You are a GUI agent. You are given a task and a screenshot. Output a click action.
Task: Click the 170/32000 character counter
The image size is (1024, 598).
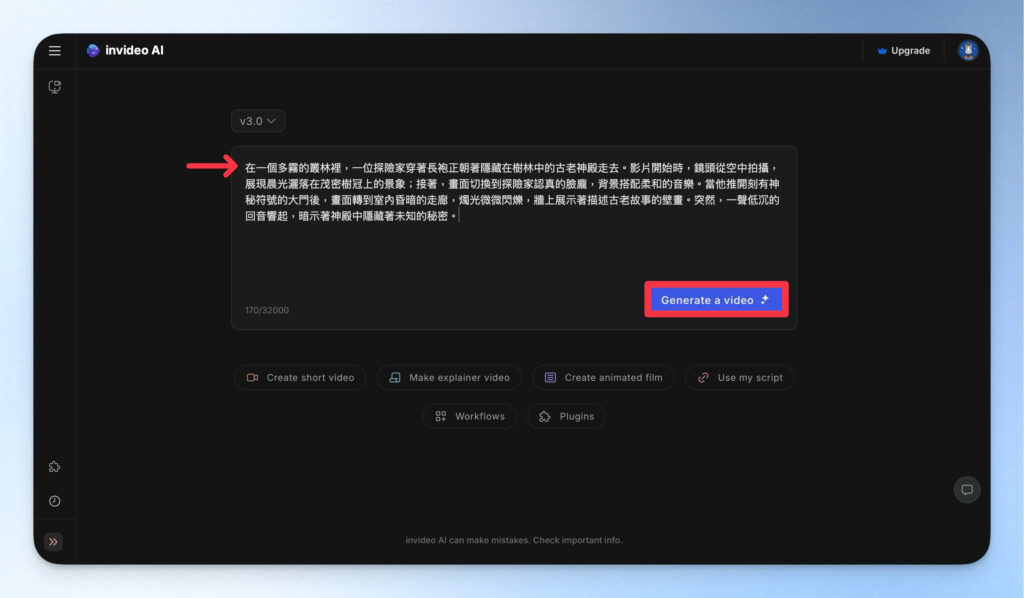point(267,310)
